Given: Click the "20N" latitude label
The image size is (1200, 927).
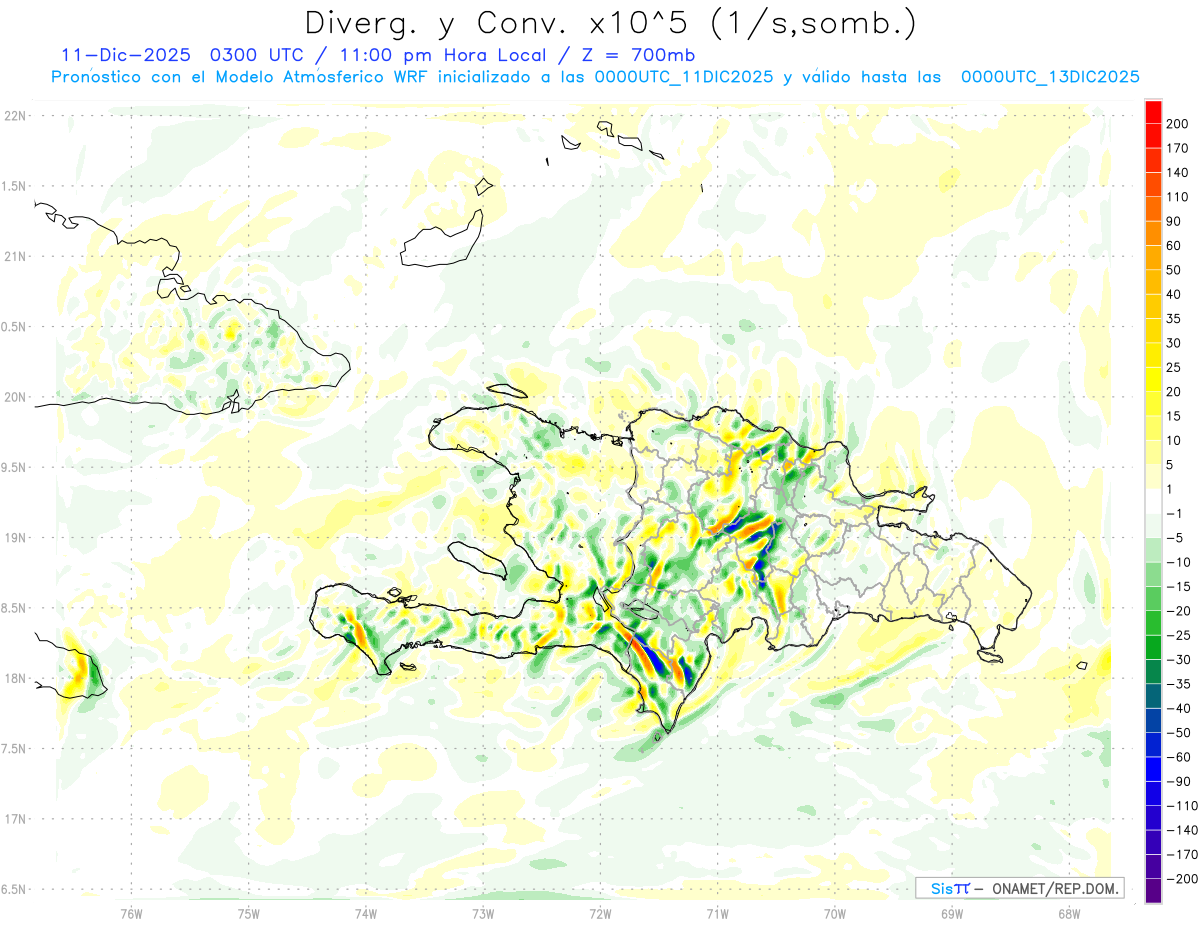Looking at the screenshot, I should 14,397.
